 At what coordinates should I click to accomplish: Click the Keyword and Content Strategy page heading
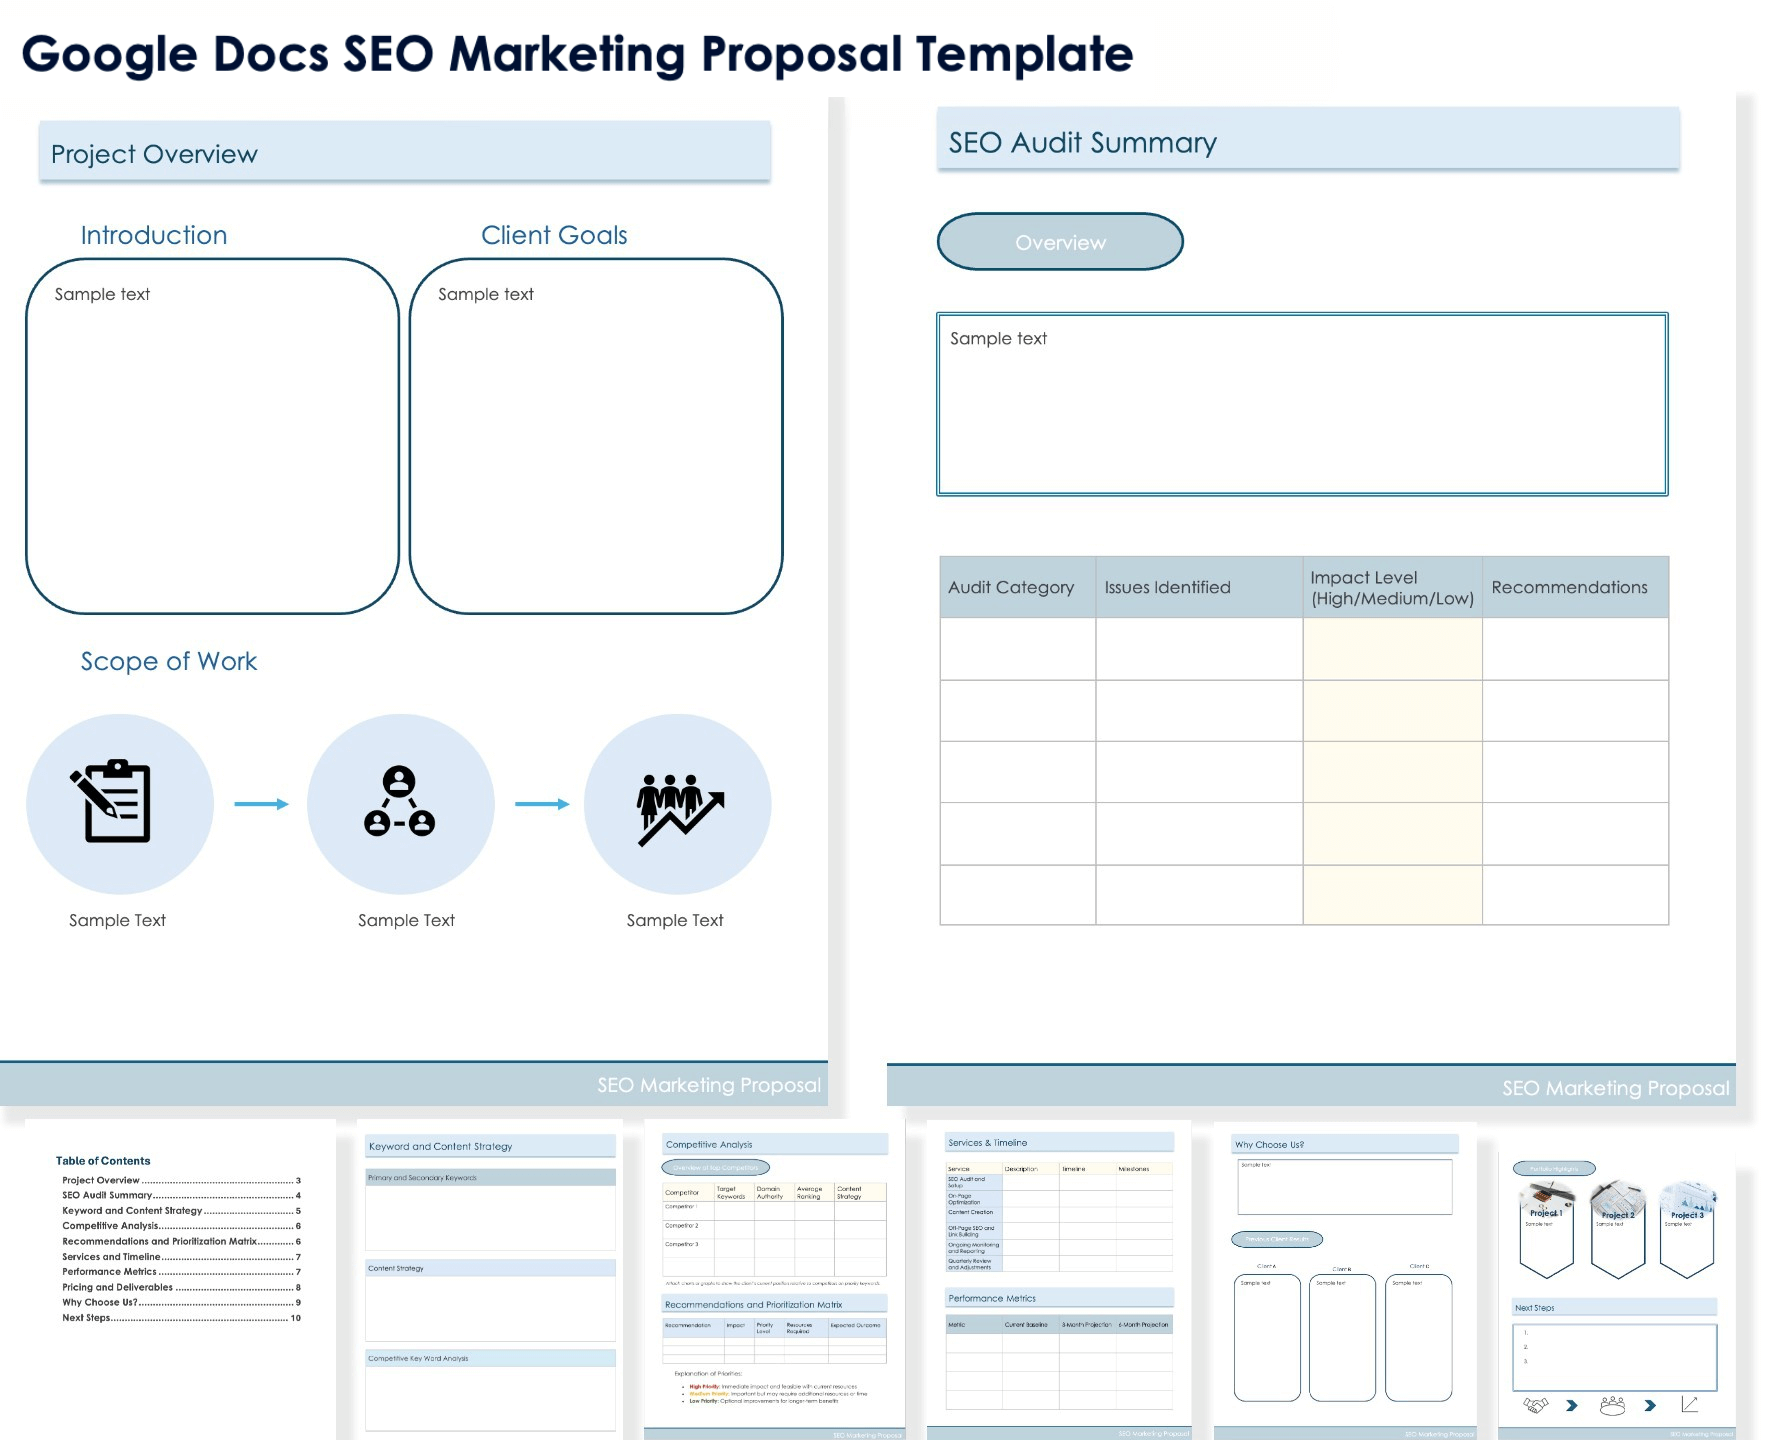pos(490,1146)
